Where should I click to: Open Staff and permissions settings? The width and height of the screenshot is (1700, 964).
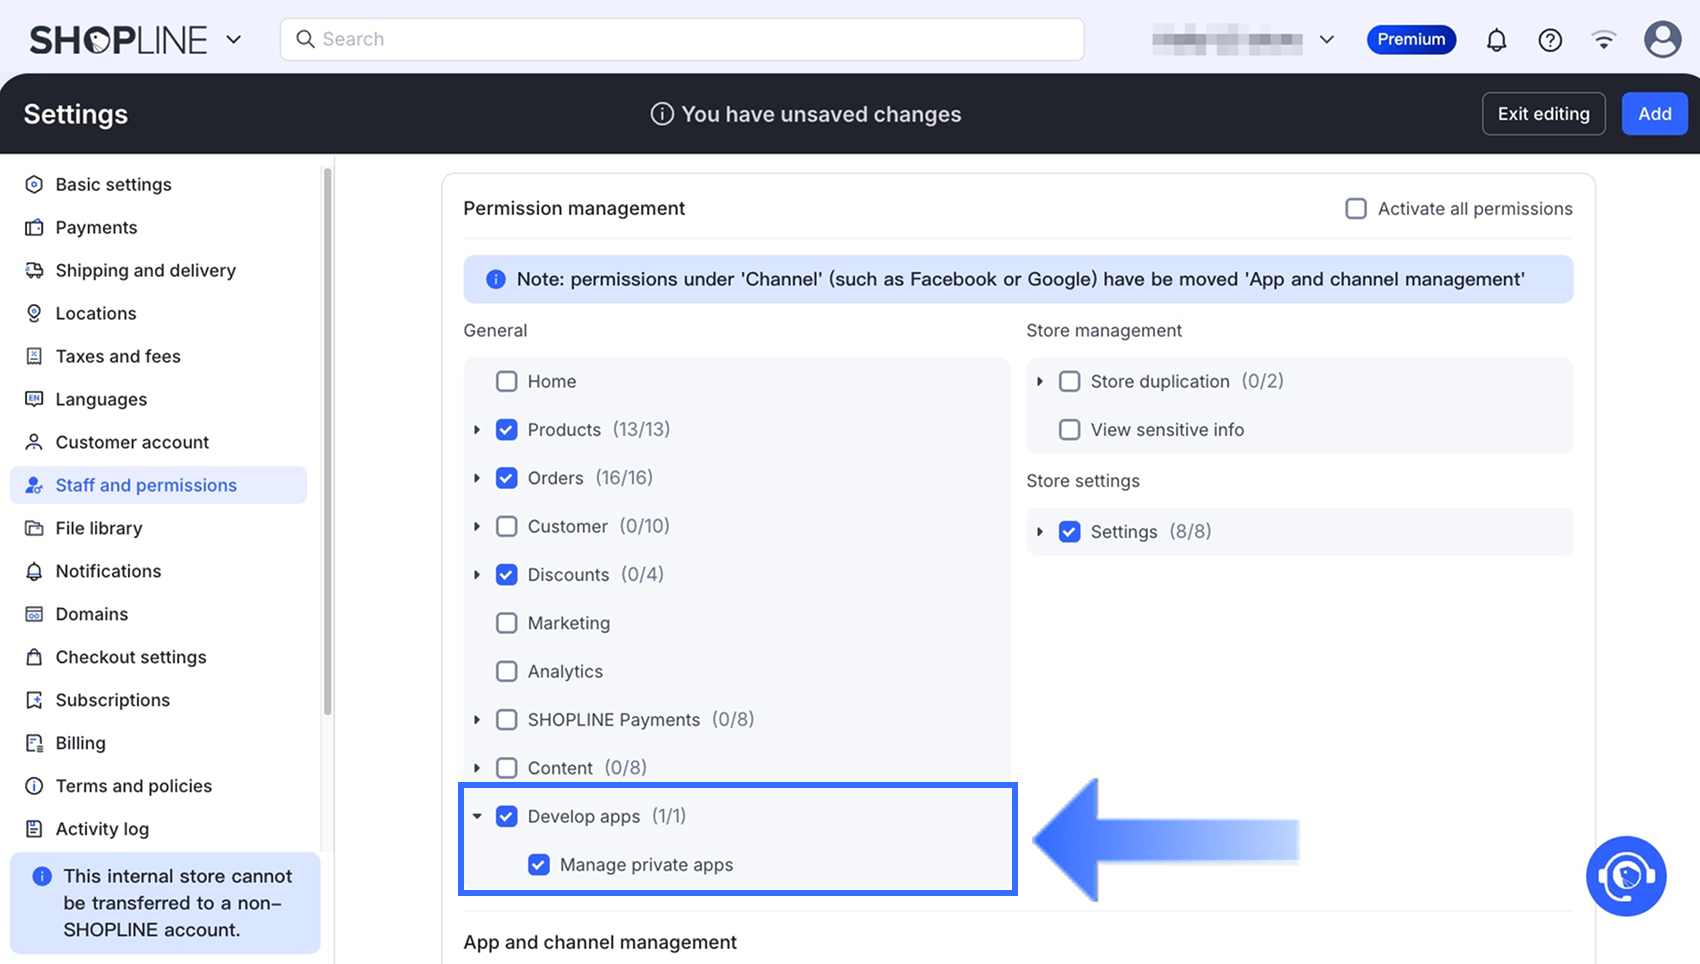[146, 485]
